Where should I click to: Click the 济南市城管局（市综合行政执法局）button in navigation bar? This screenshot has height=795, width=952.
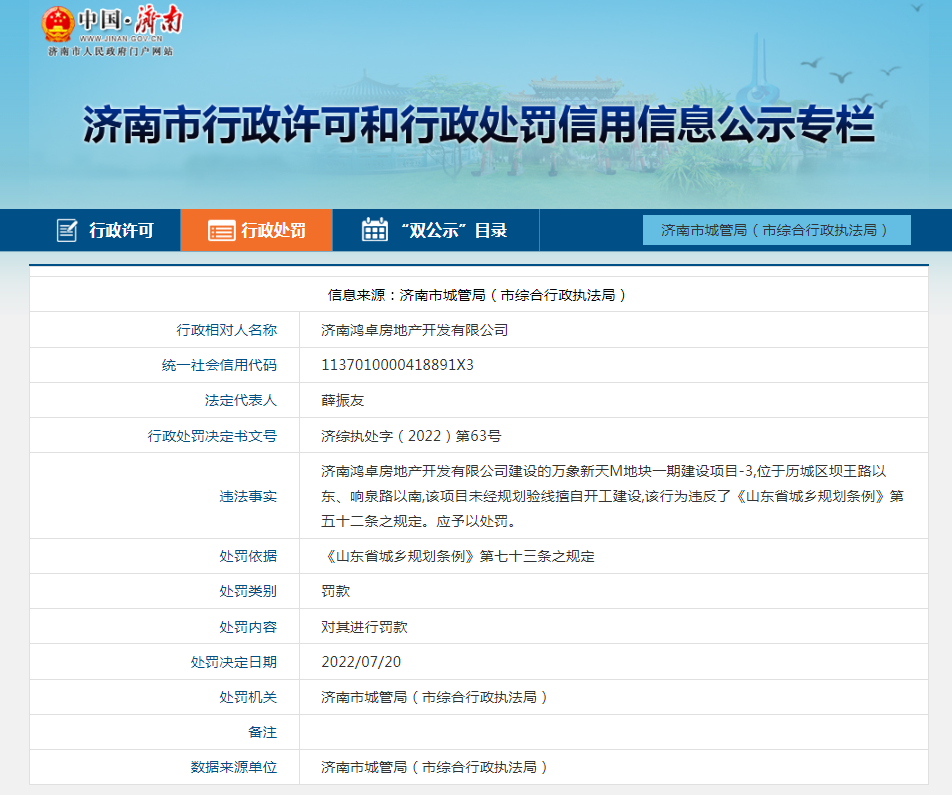[777, 230]
